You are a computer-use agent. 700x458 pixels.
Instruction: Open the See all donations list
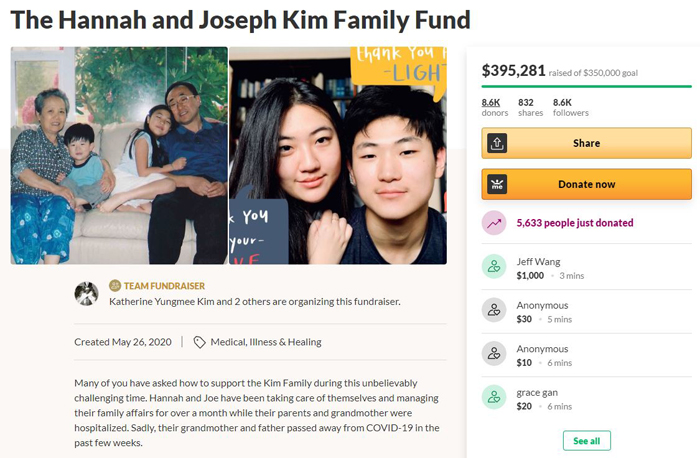tap(586, 441)
